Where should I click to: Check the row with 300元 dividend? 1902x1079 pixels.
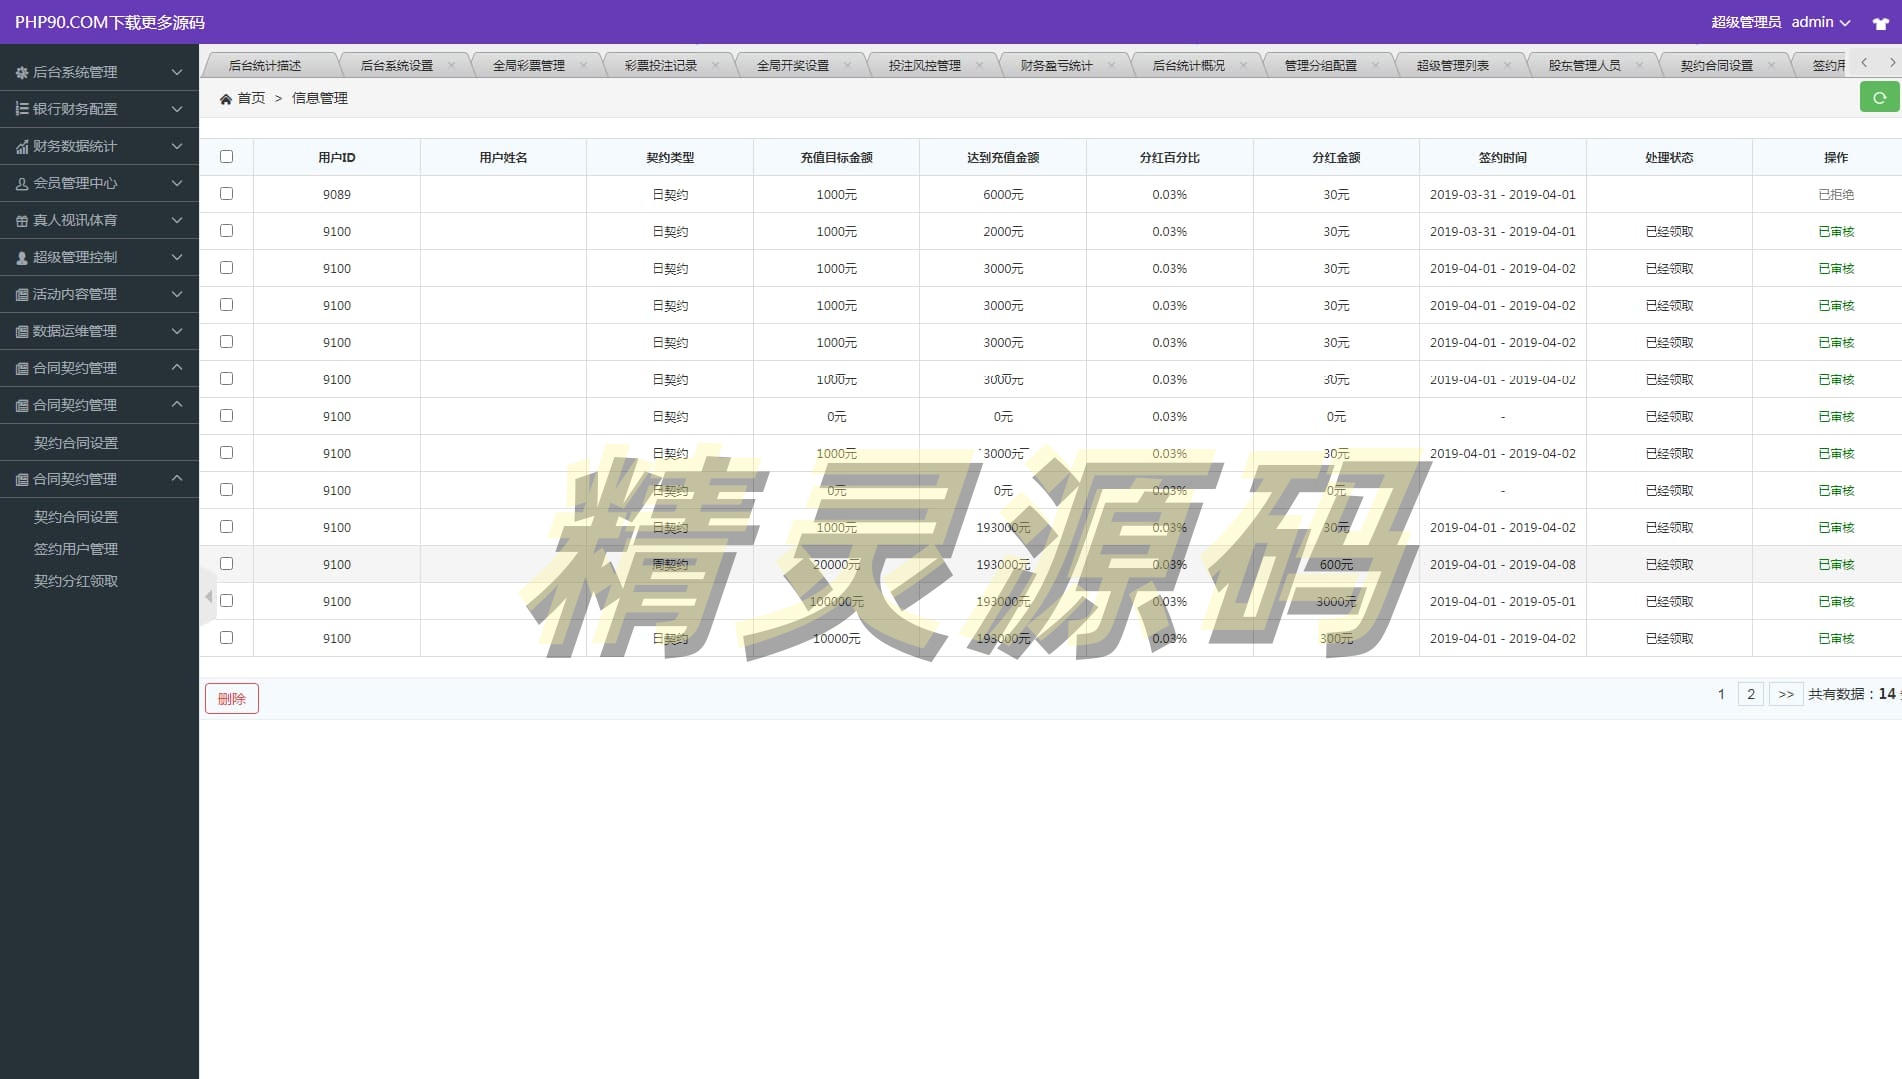(226, 637)
